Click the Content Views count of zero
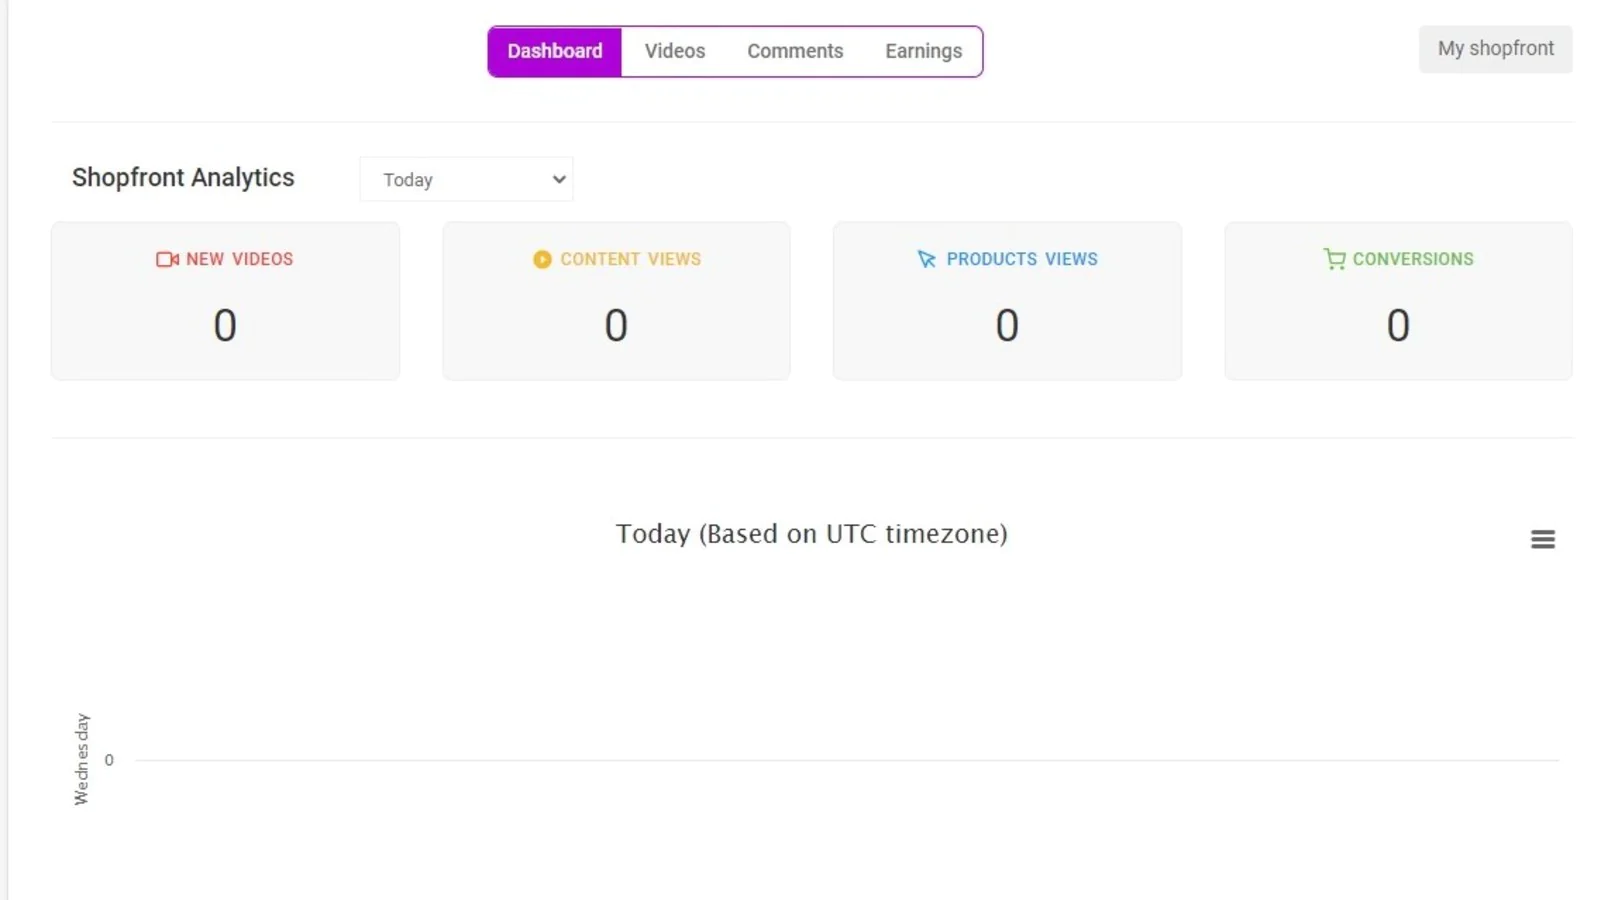The width and height of the screenshot is (1600, 900). [x=616, y=325]
